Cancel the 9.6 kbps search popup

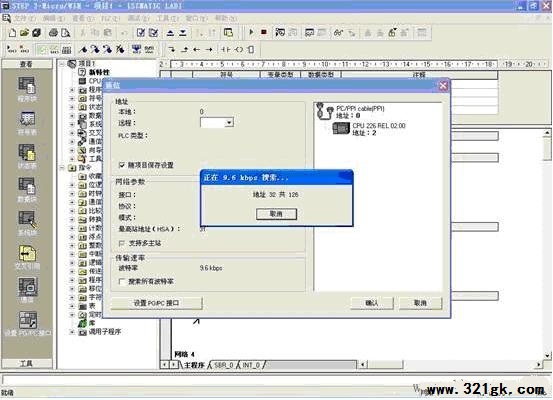(x=276, y=214)
